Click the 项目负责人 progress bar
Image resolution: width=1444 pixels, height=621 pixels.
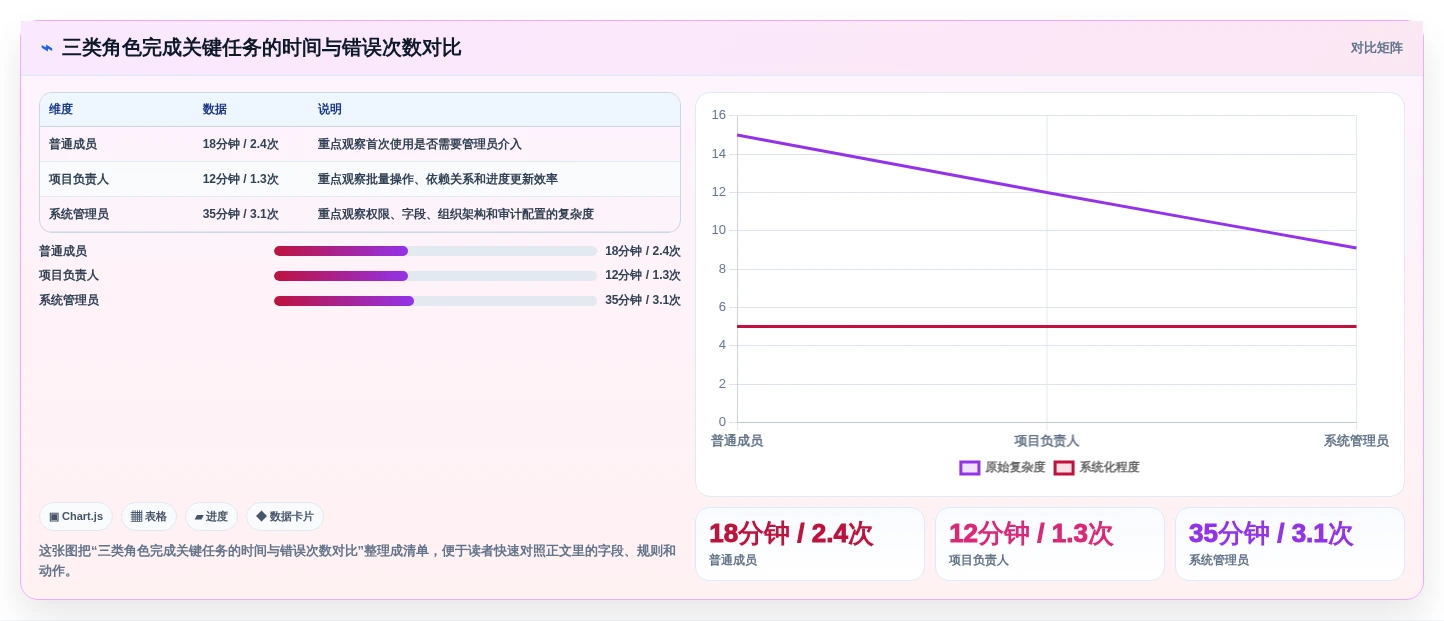pyautogui.click(x=435, y=276)
